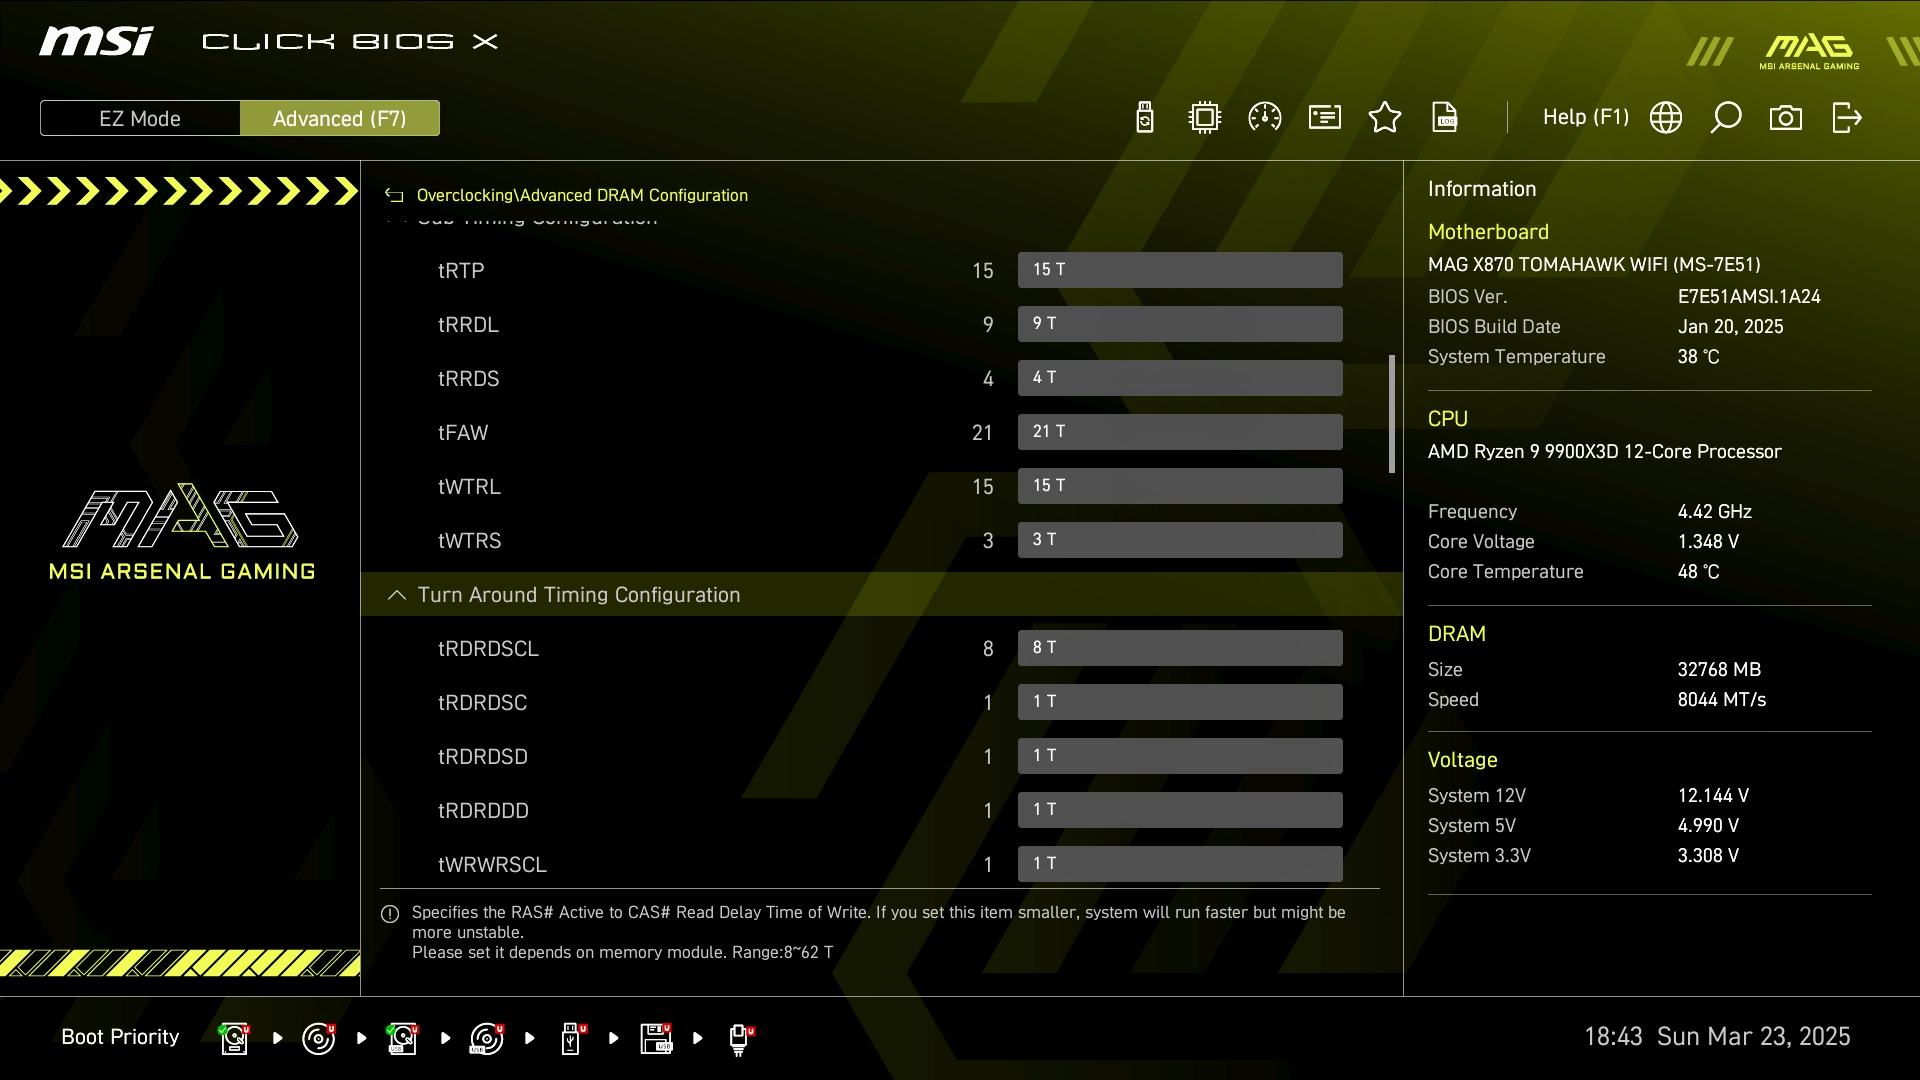Select the USB floppy boot device icon
The width and height of the screenshot is (1920, 1080).
click(x=656, y=1038)
